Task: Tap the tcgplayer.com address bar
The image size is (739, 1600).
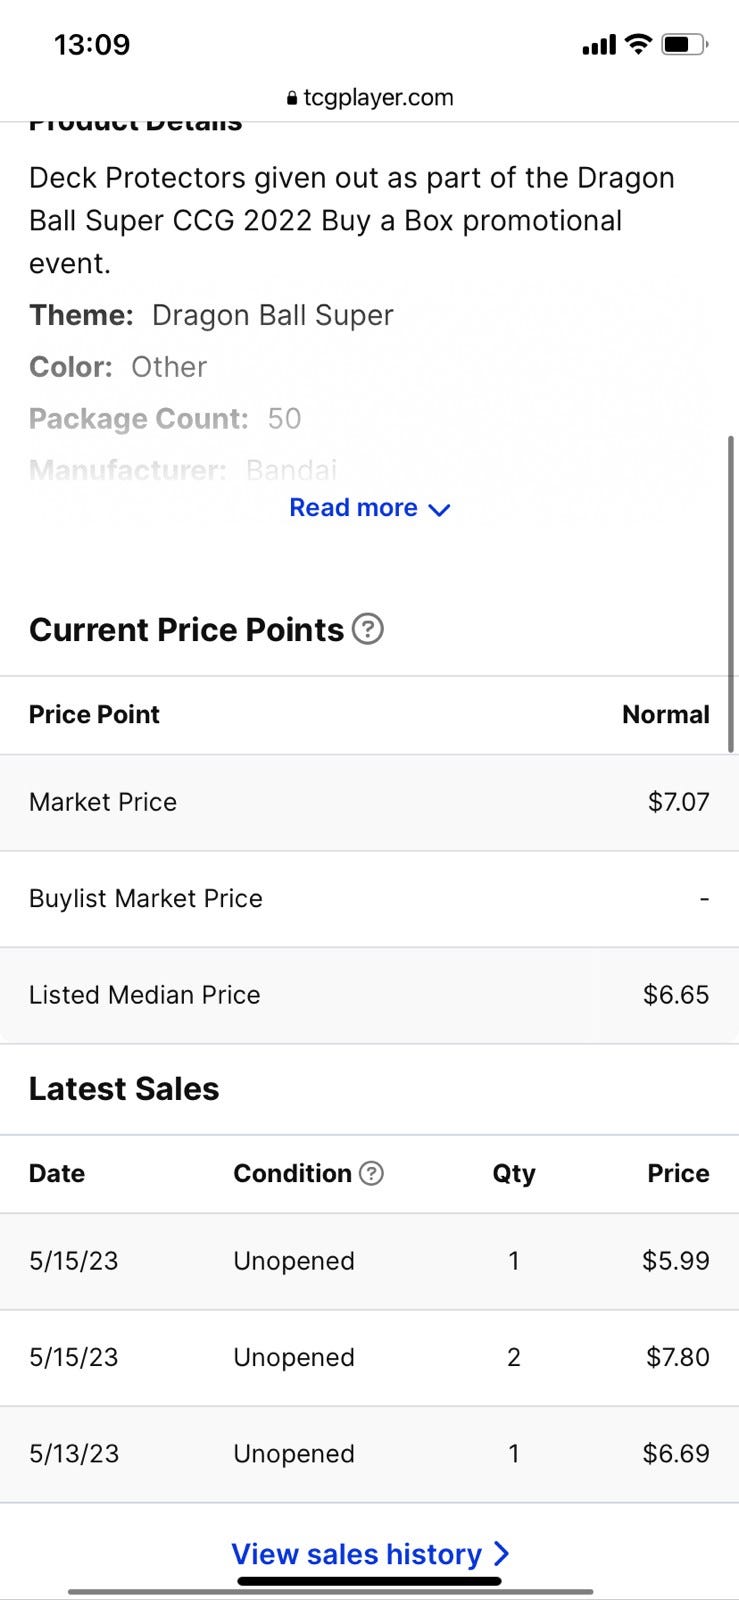Action: click(370, 98)
